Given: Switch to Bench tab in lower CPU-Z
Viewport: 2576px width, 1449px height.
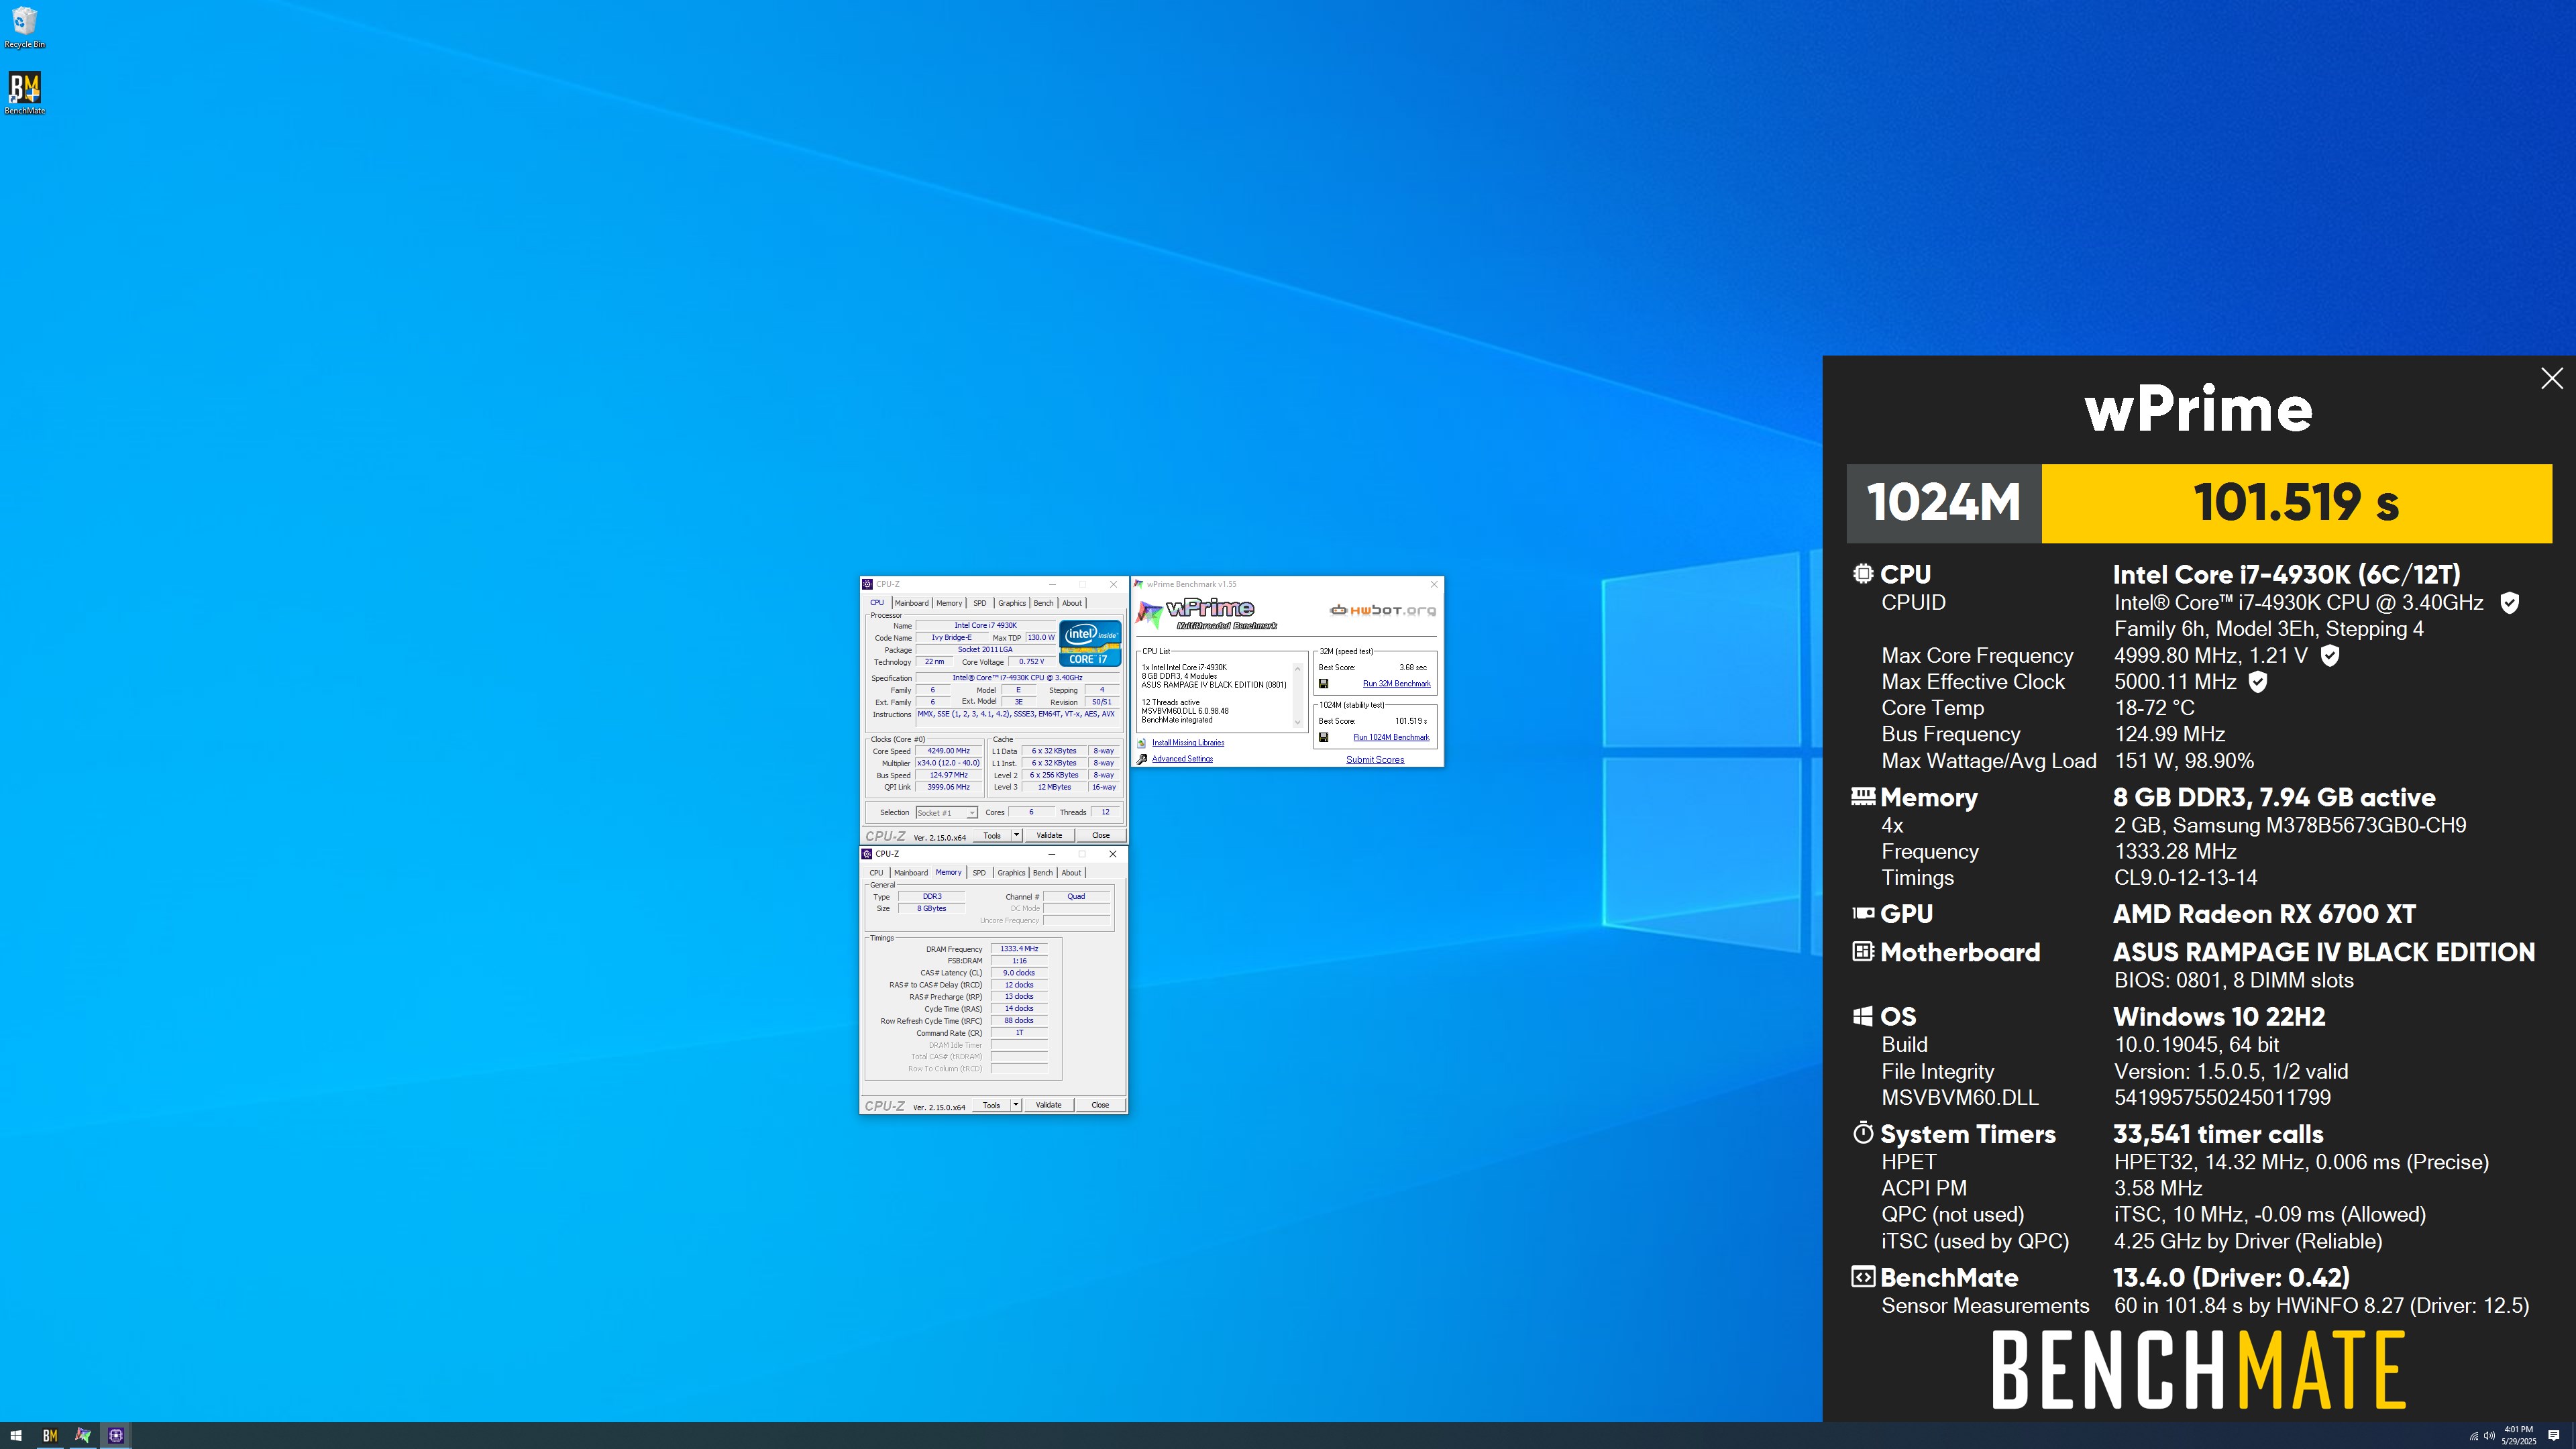Looking at the screenshot, I should 1042,873.
